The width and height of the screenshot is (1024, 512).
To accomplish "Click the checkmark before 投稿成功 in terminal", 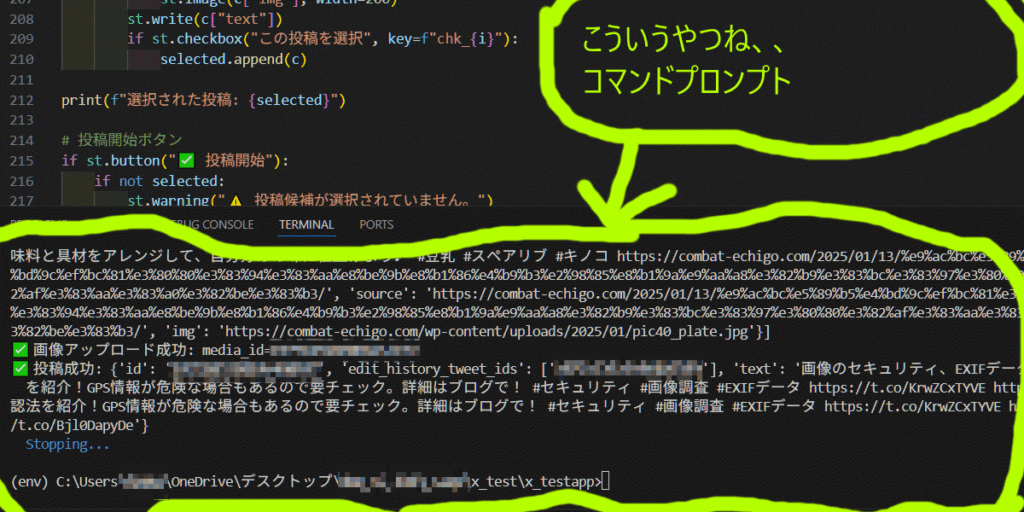I will click(19, 369).
